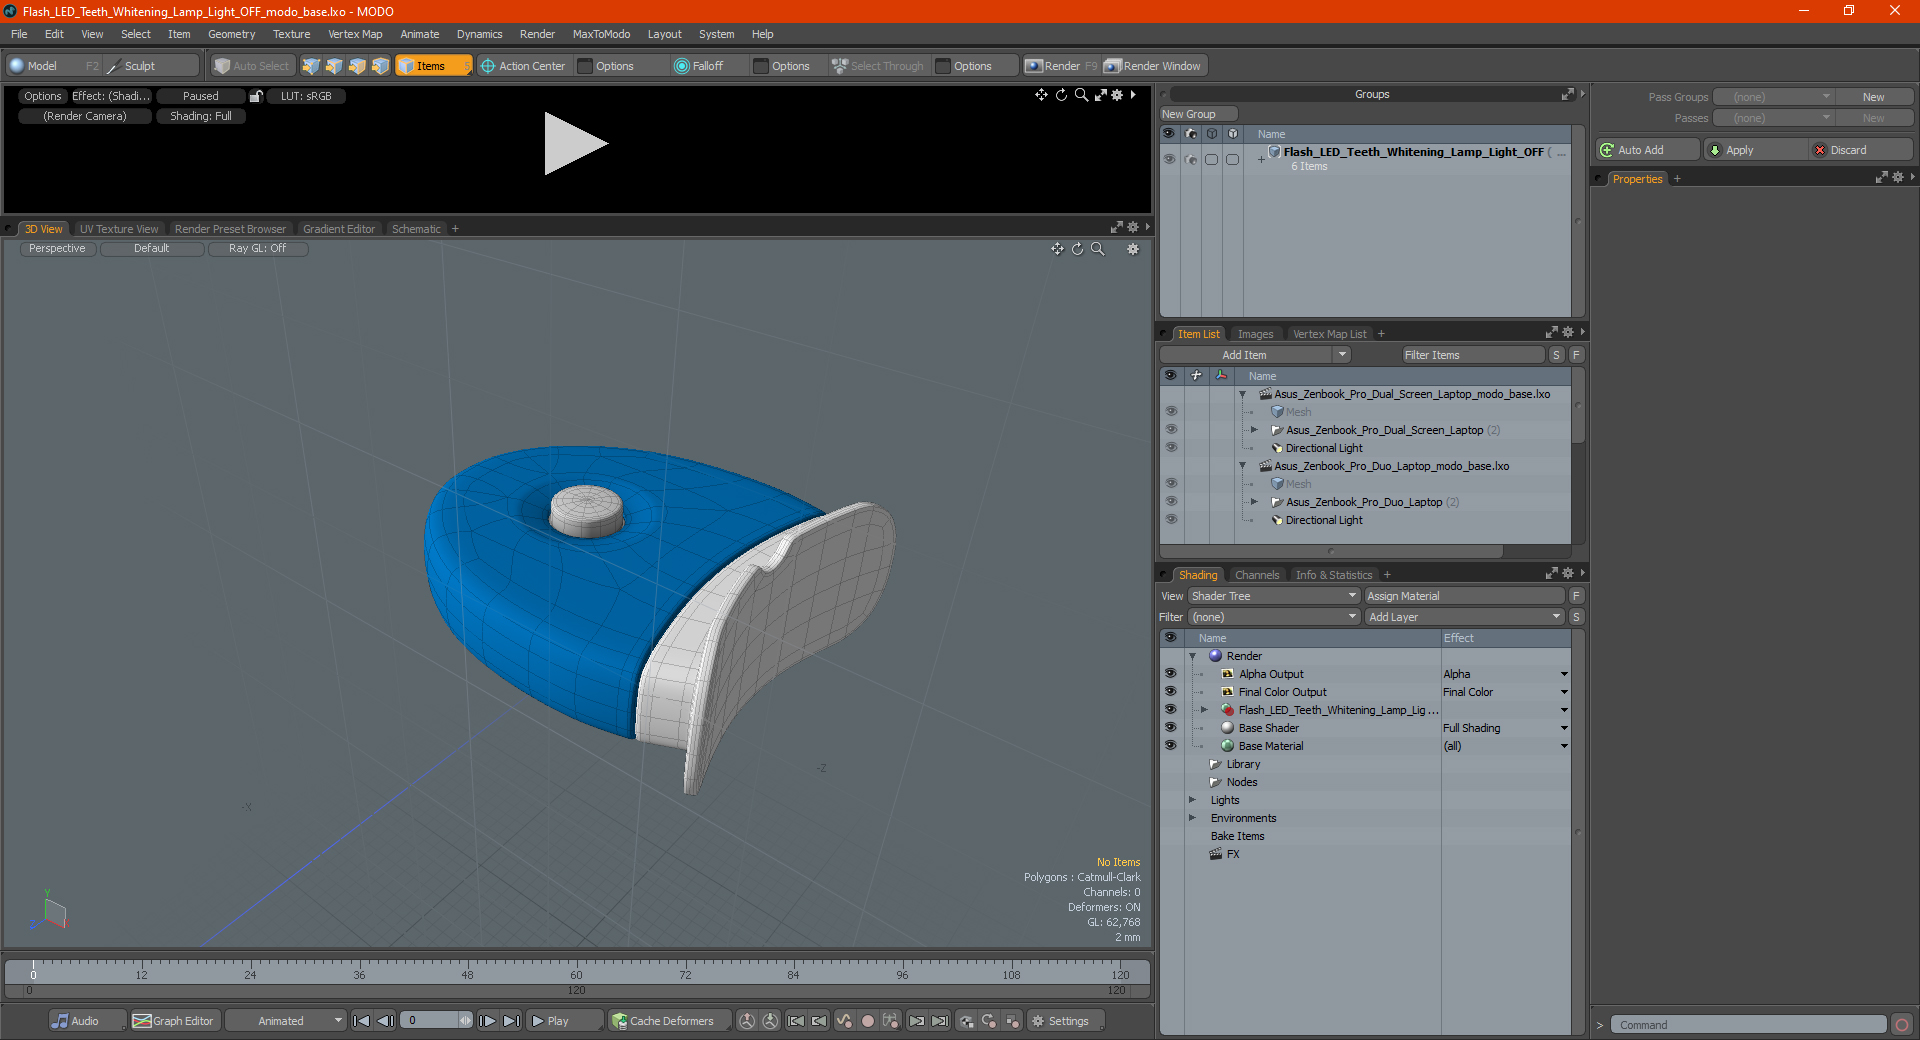Collapse the Asus_Zenbook_Pro_Dual_Screen_Laptop_modo_base.lxo scene

click(1243, 394)
